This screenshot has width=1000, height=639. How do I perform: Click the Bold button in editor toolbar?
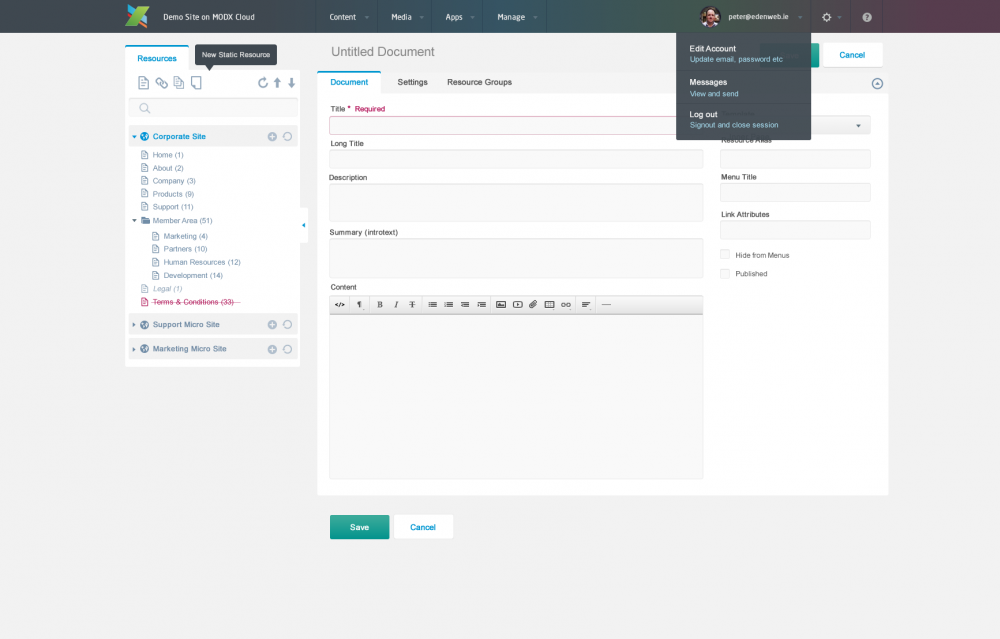[x=380, y=304]
